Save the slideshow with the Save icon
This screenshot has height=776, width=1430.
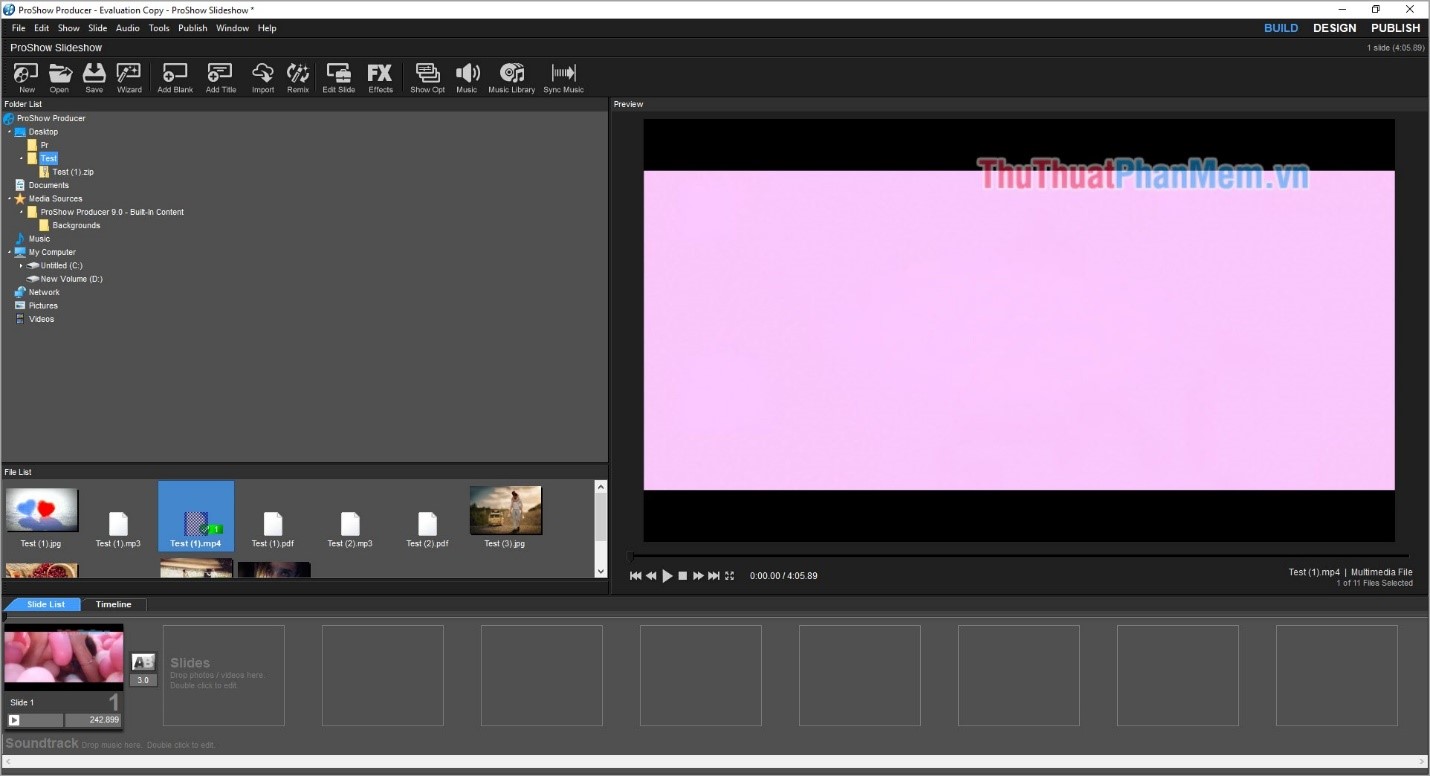pos(93,77)
